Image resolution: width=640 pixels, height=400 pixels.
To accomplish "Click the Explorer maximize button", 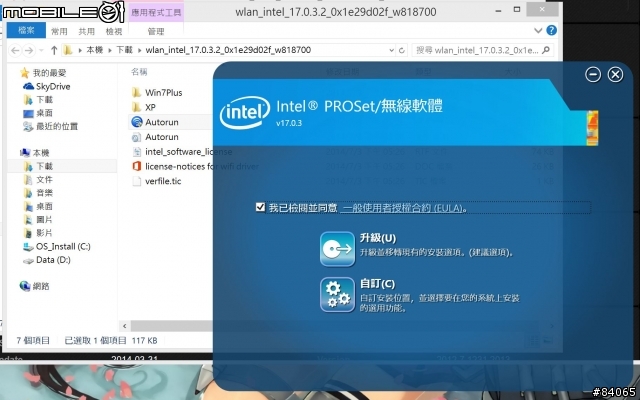I will (x=517, y=9).
